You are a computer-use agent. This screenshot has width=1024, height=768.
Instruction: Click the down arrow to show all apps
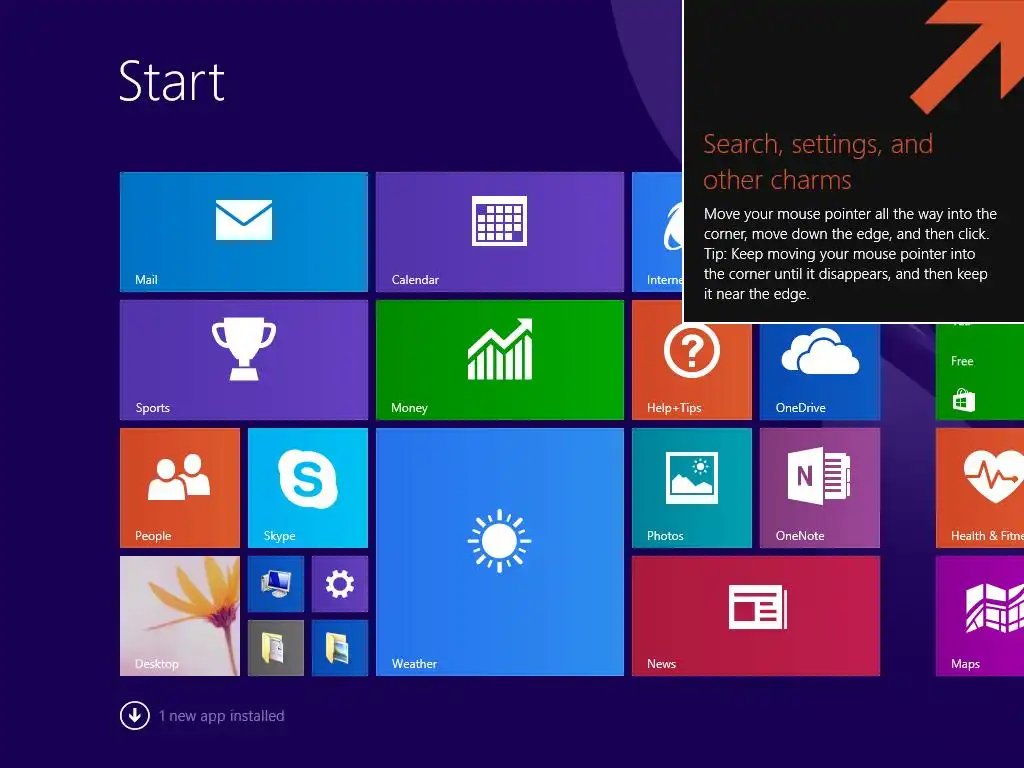point(135,715)
